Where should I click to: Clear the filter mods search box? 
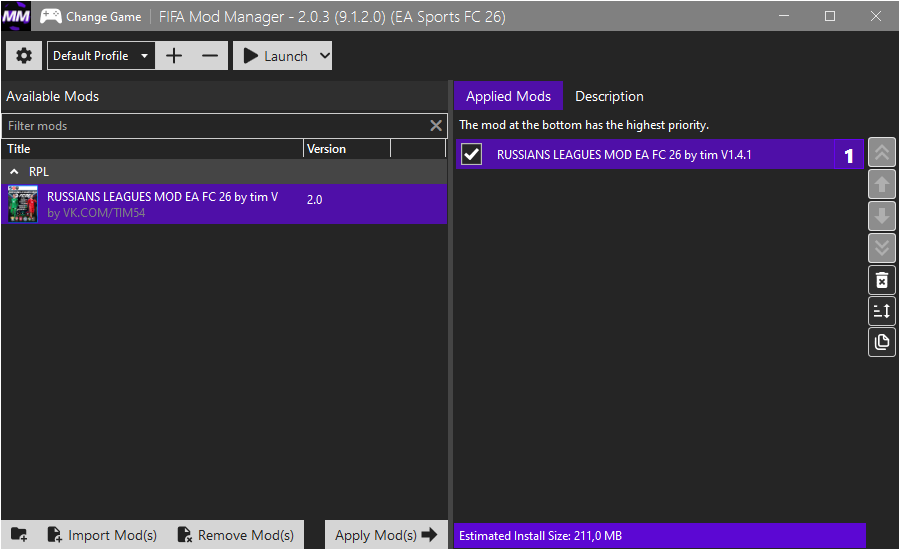[x=436, y=126]
